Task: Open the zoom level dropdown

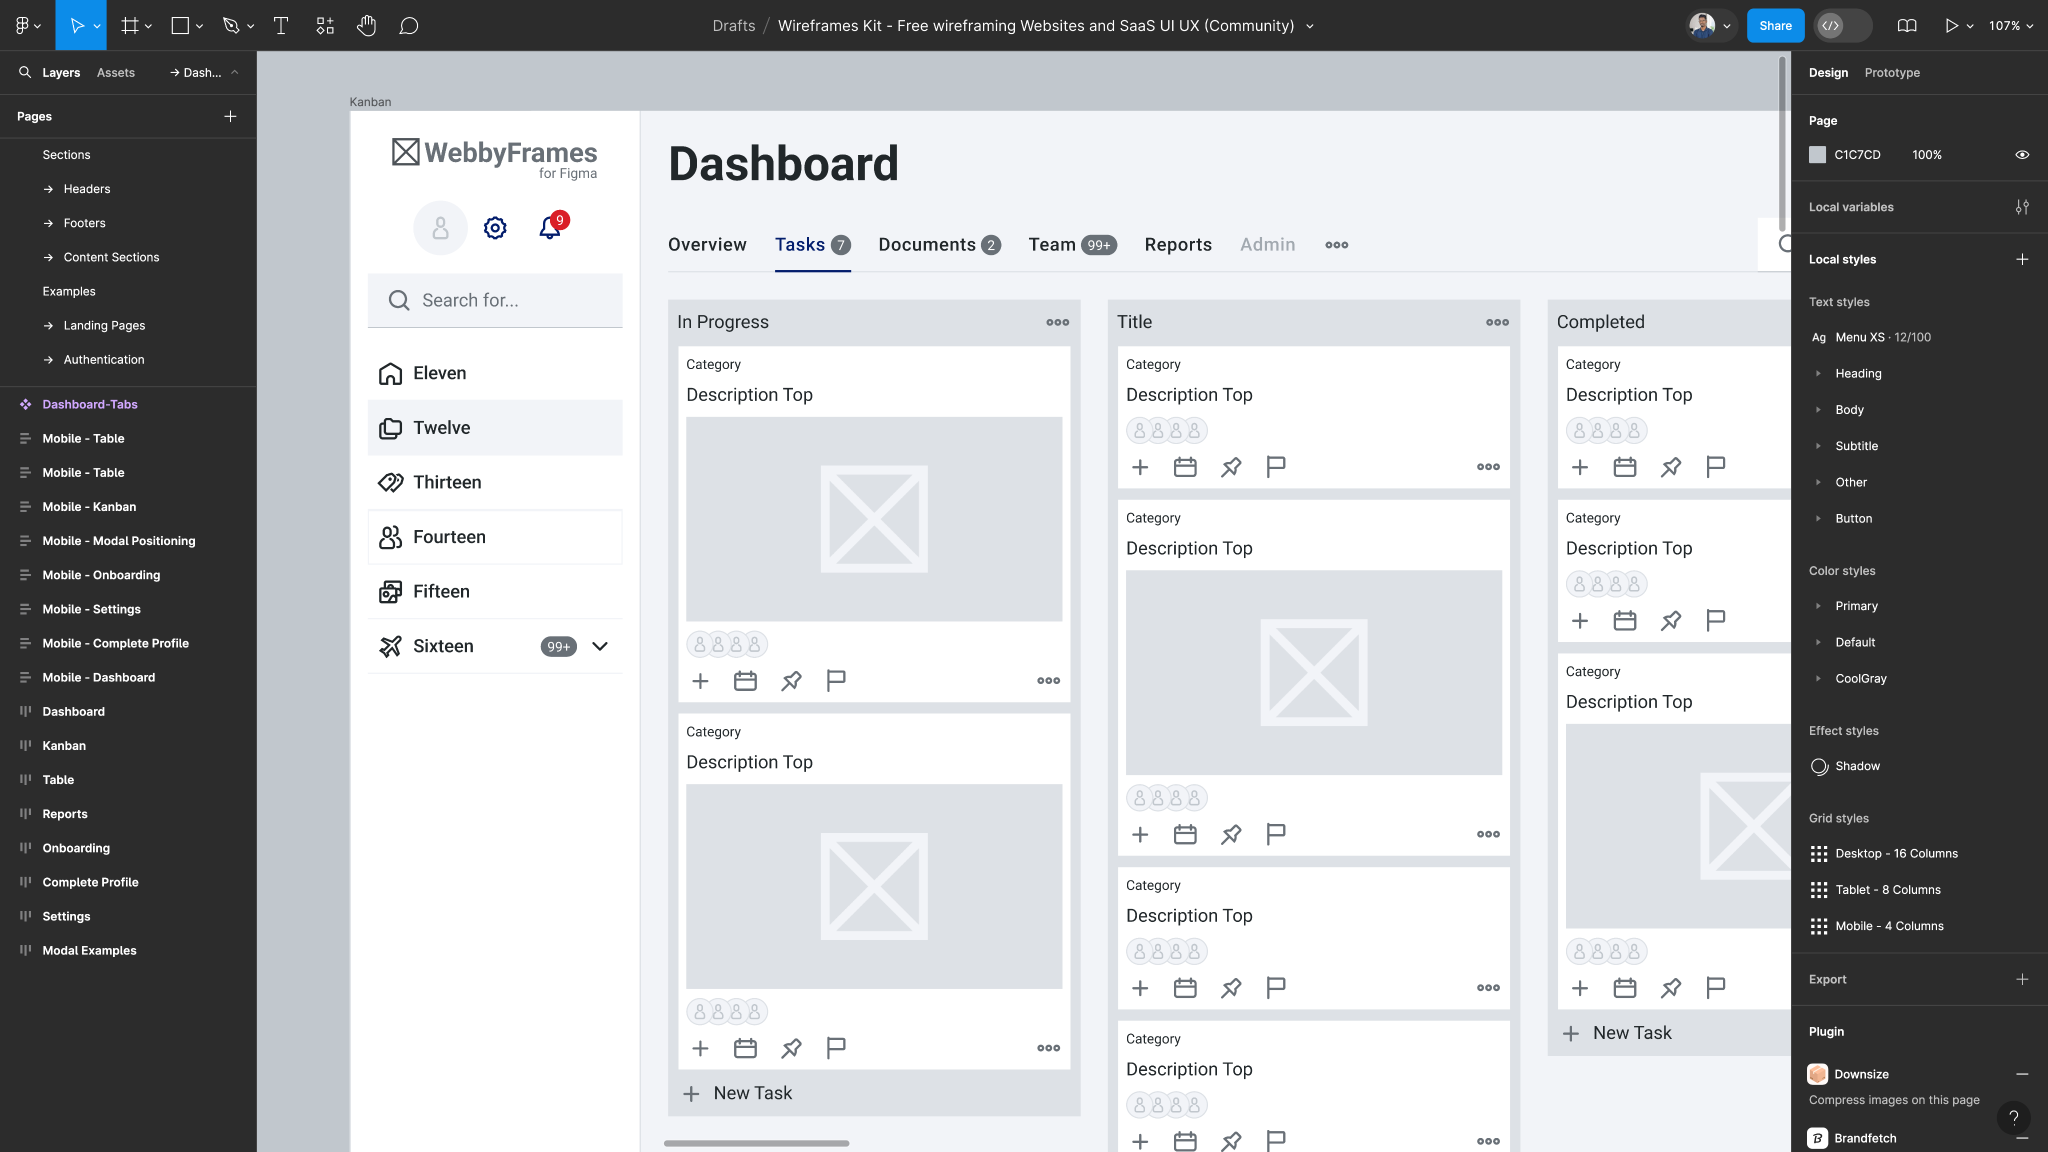Action: pos(2011,26)
